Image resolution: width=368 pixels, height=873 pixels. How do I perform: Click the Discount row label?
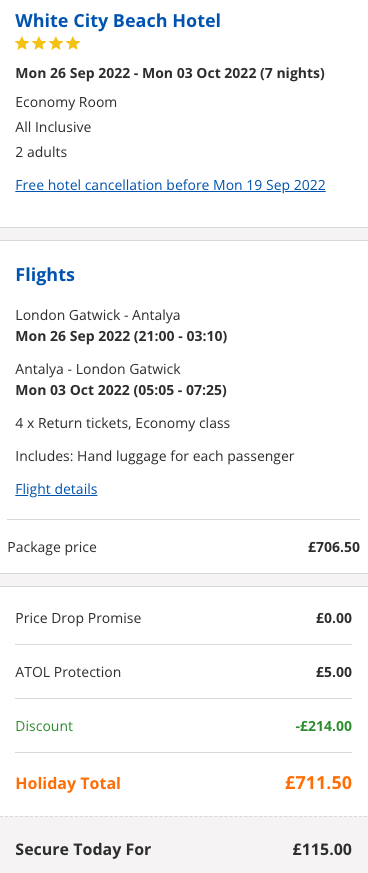[44, 726]
